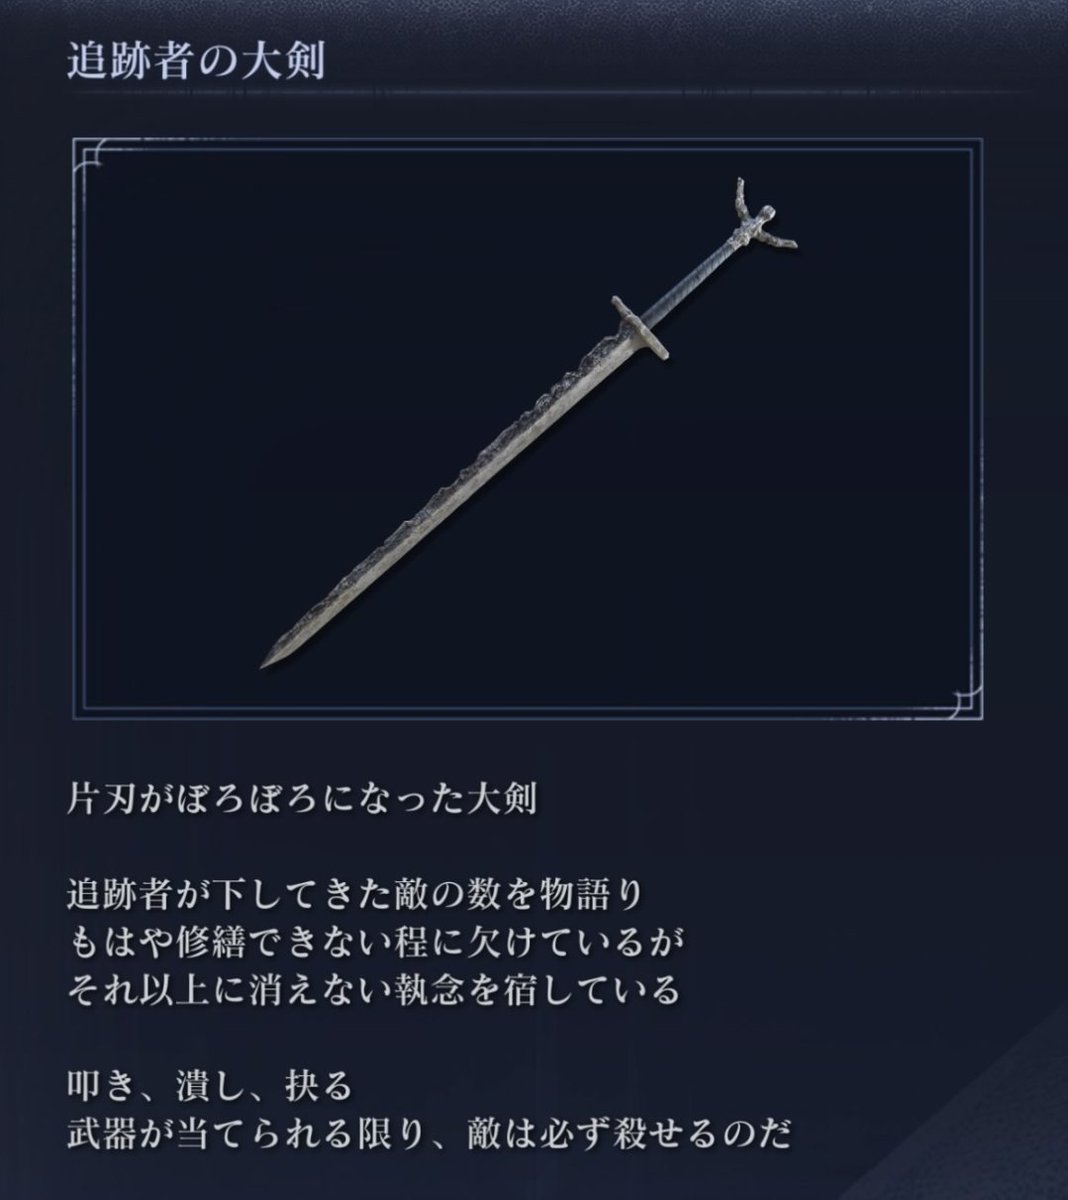Click the line それ以上に消えない執念を宿している
This screenshot has width=1068, height=1200.
tap(374, 991)
